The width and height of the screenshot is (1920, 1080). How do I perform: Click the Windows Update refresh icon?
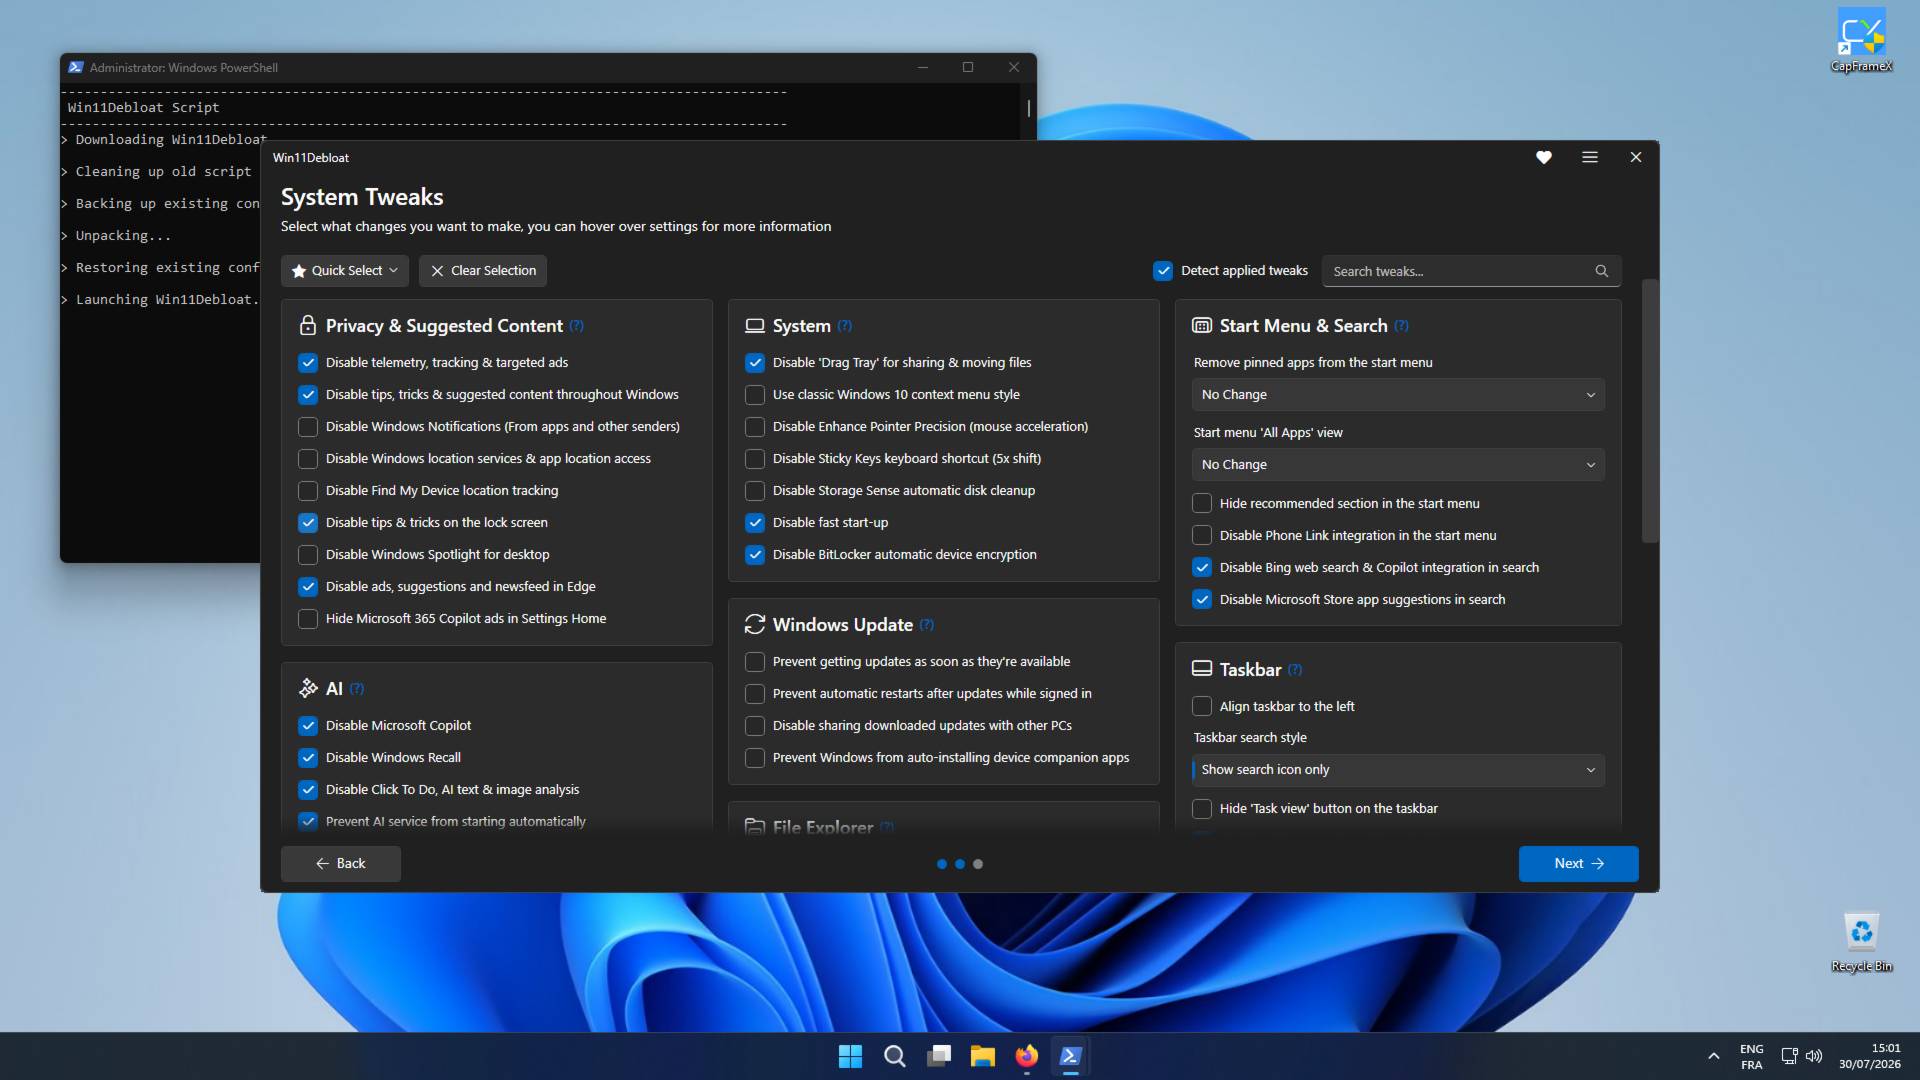(x=755, y=625)
